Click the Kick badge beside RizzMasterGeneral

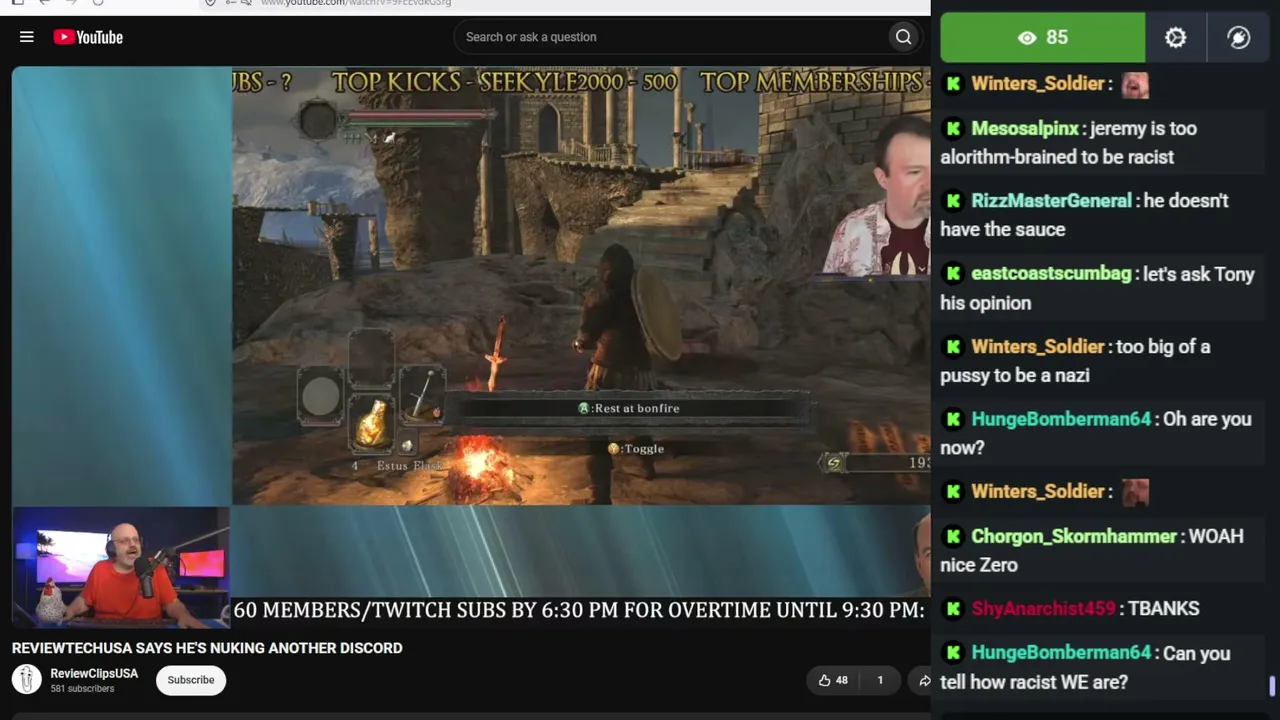click(953, 200)
